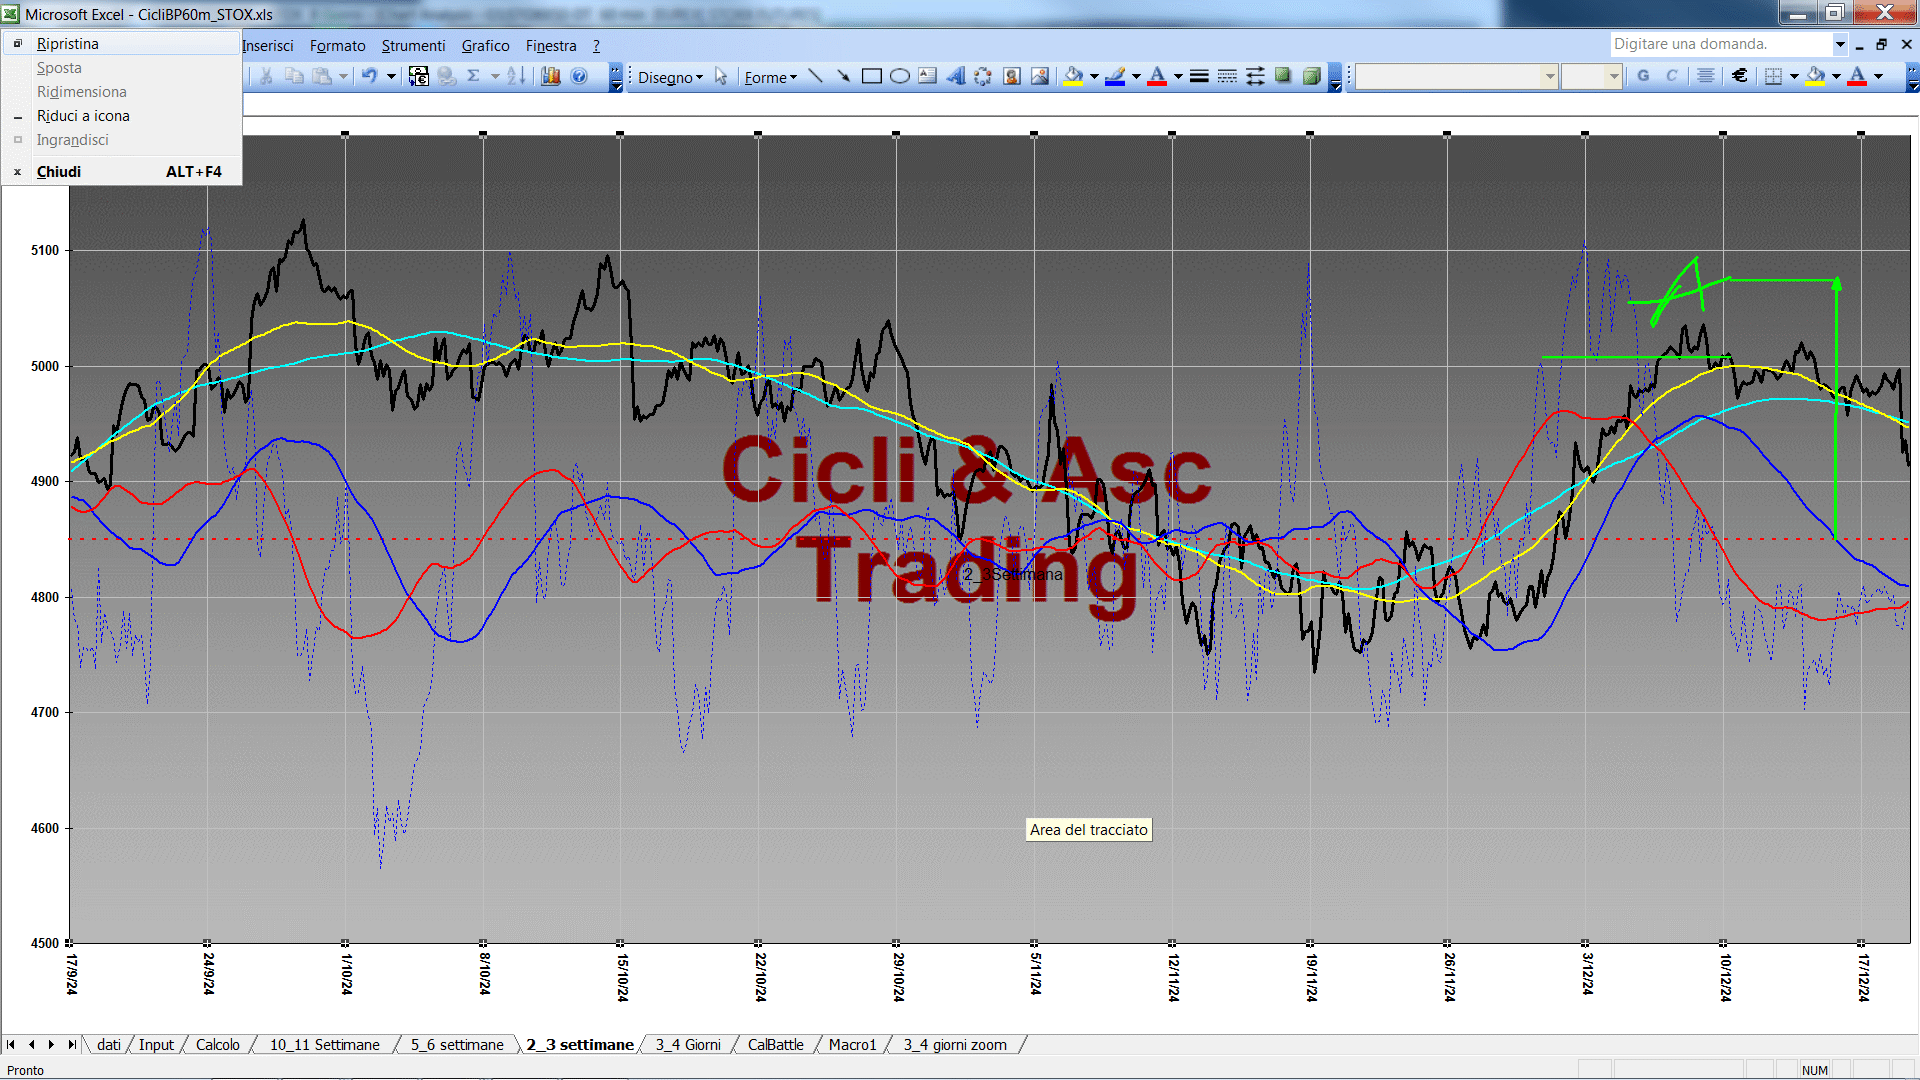Screen dimensions: 1920x1080
Task: Select the Oval drawing tool
Action: click(899, 76)
